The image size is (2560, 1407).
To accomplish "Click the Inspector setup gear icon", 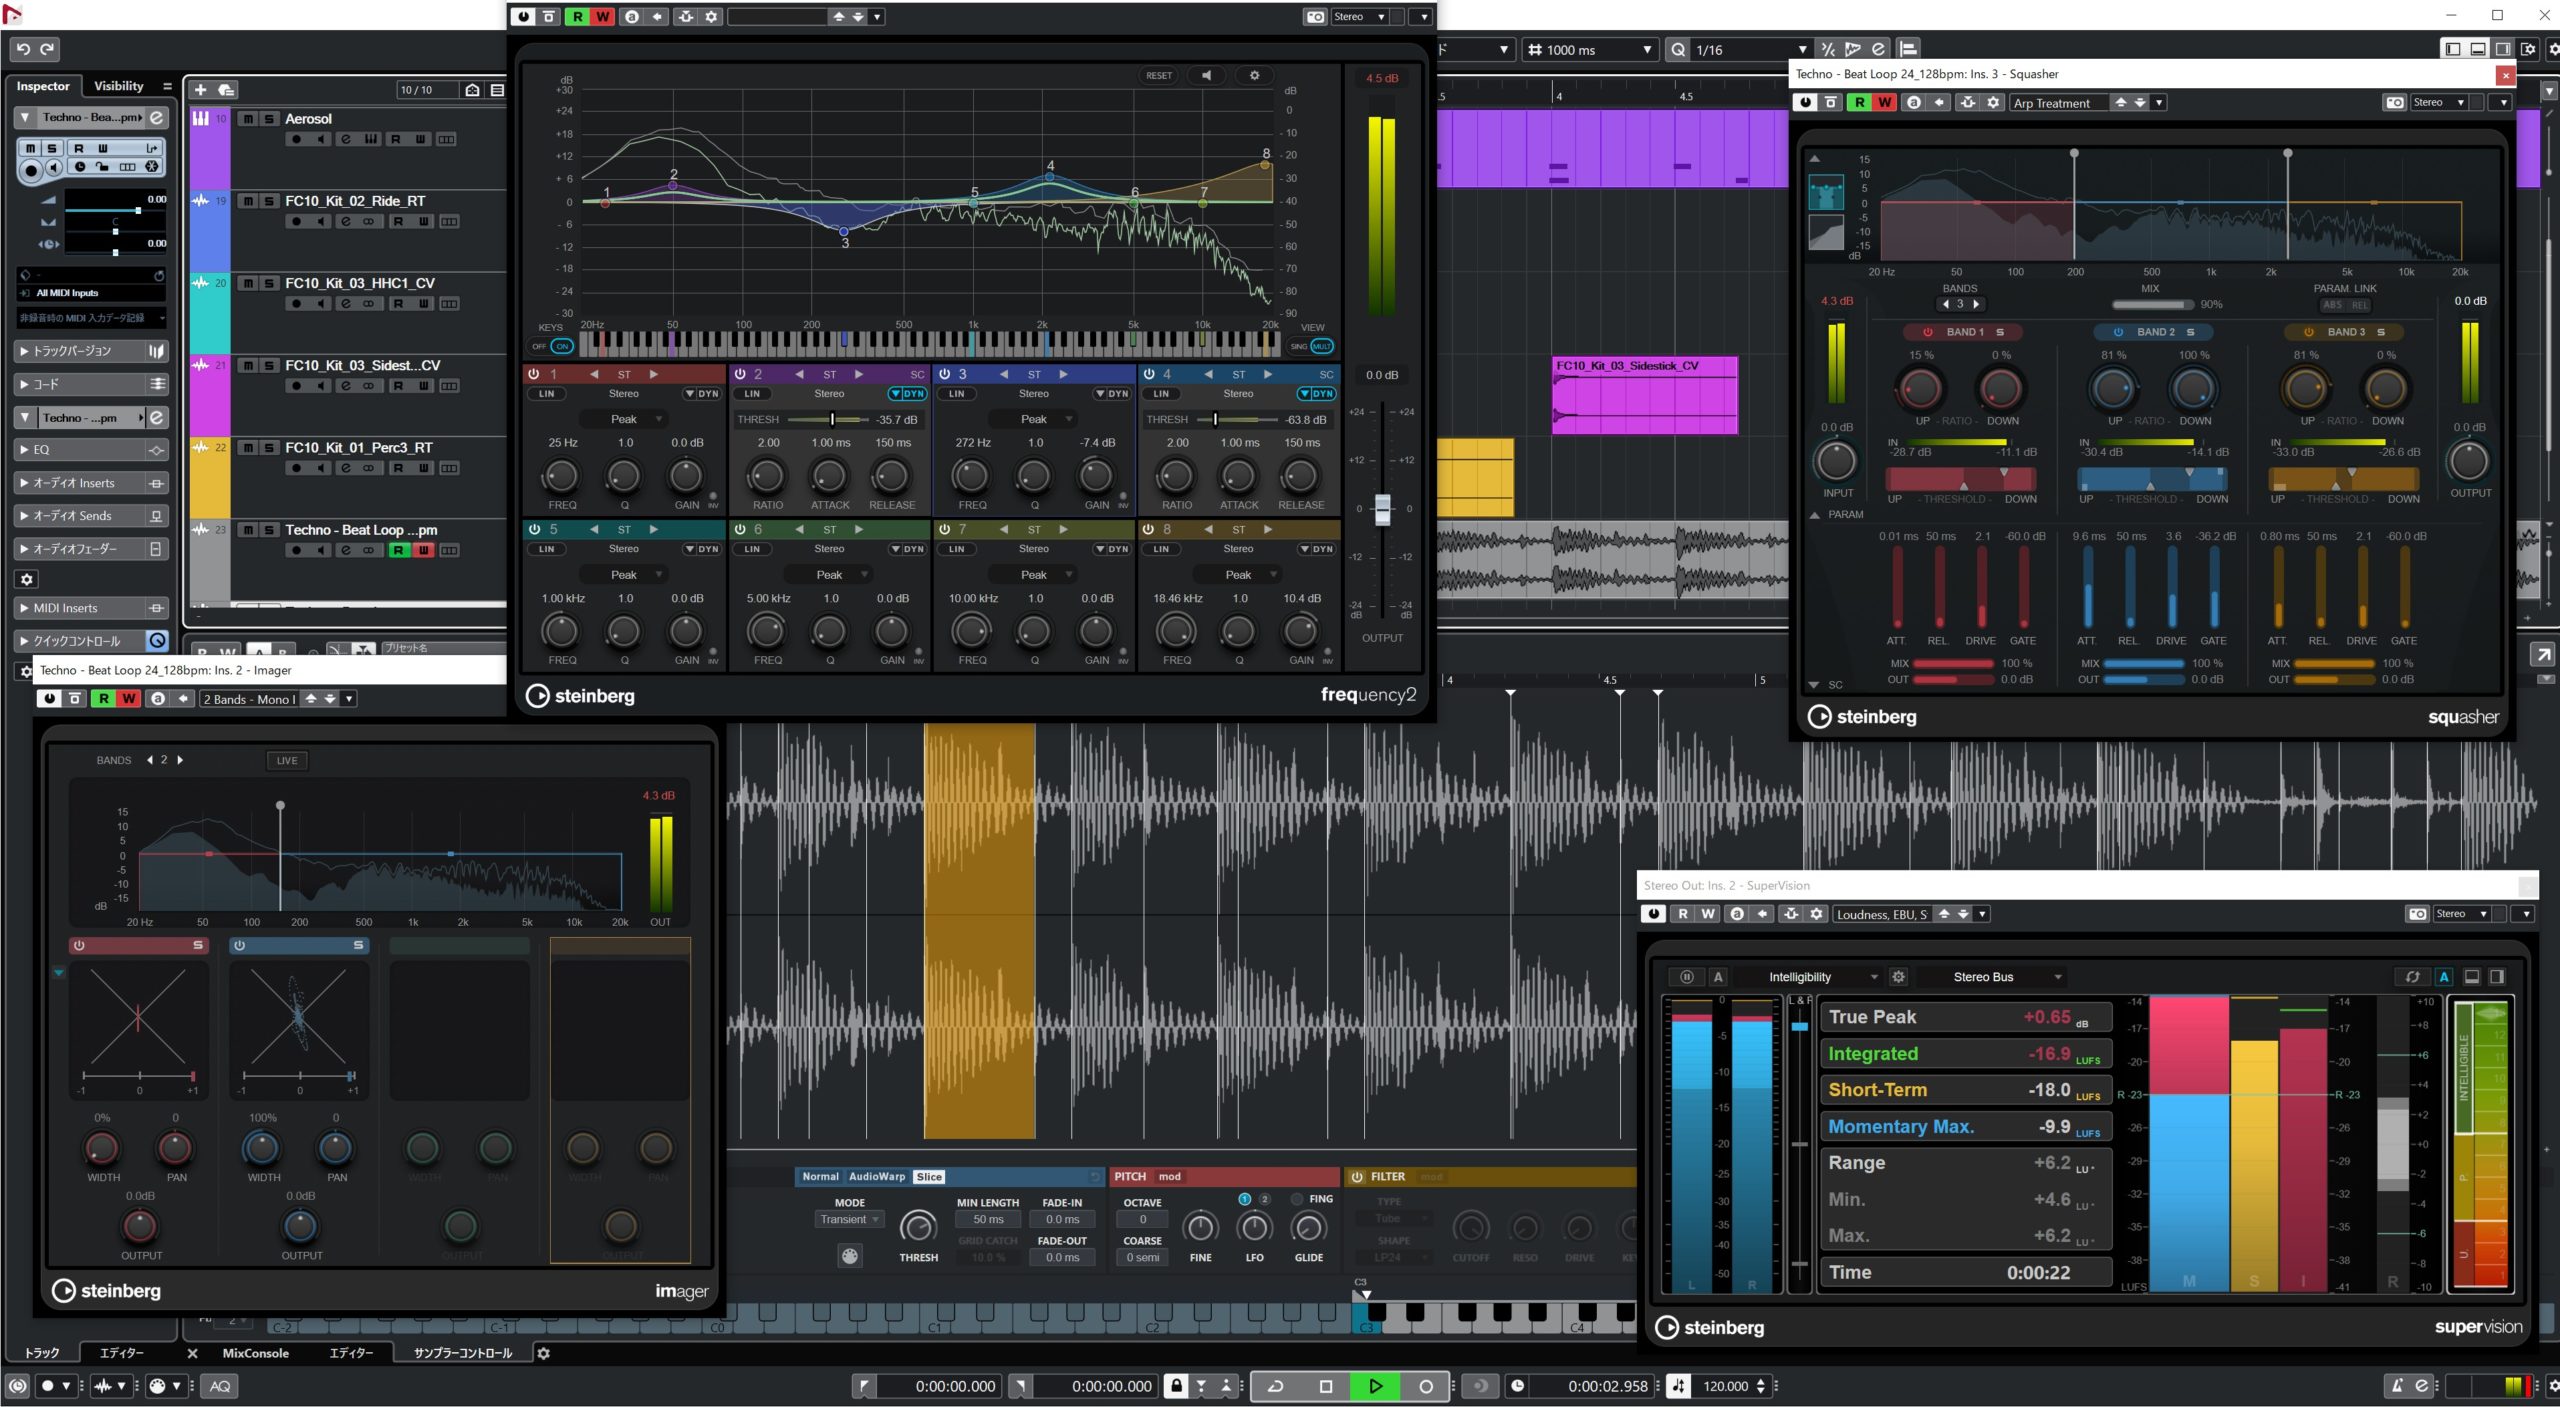I will pos(27,579).
